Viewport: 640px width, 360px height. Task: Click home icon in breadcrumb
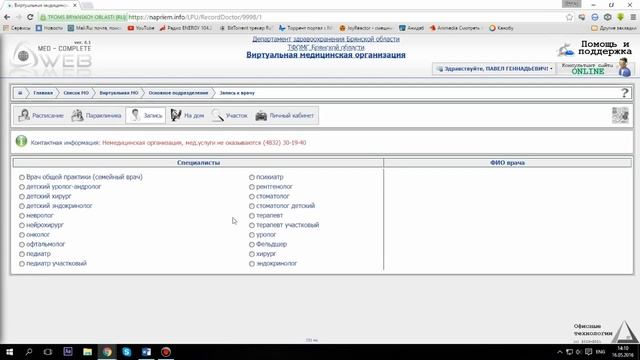point(20,93)
